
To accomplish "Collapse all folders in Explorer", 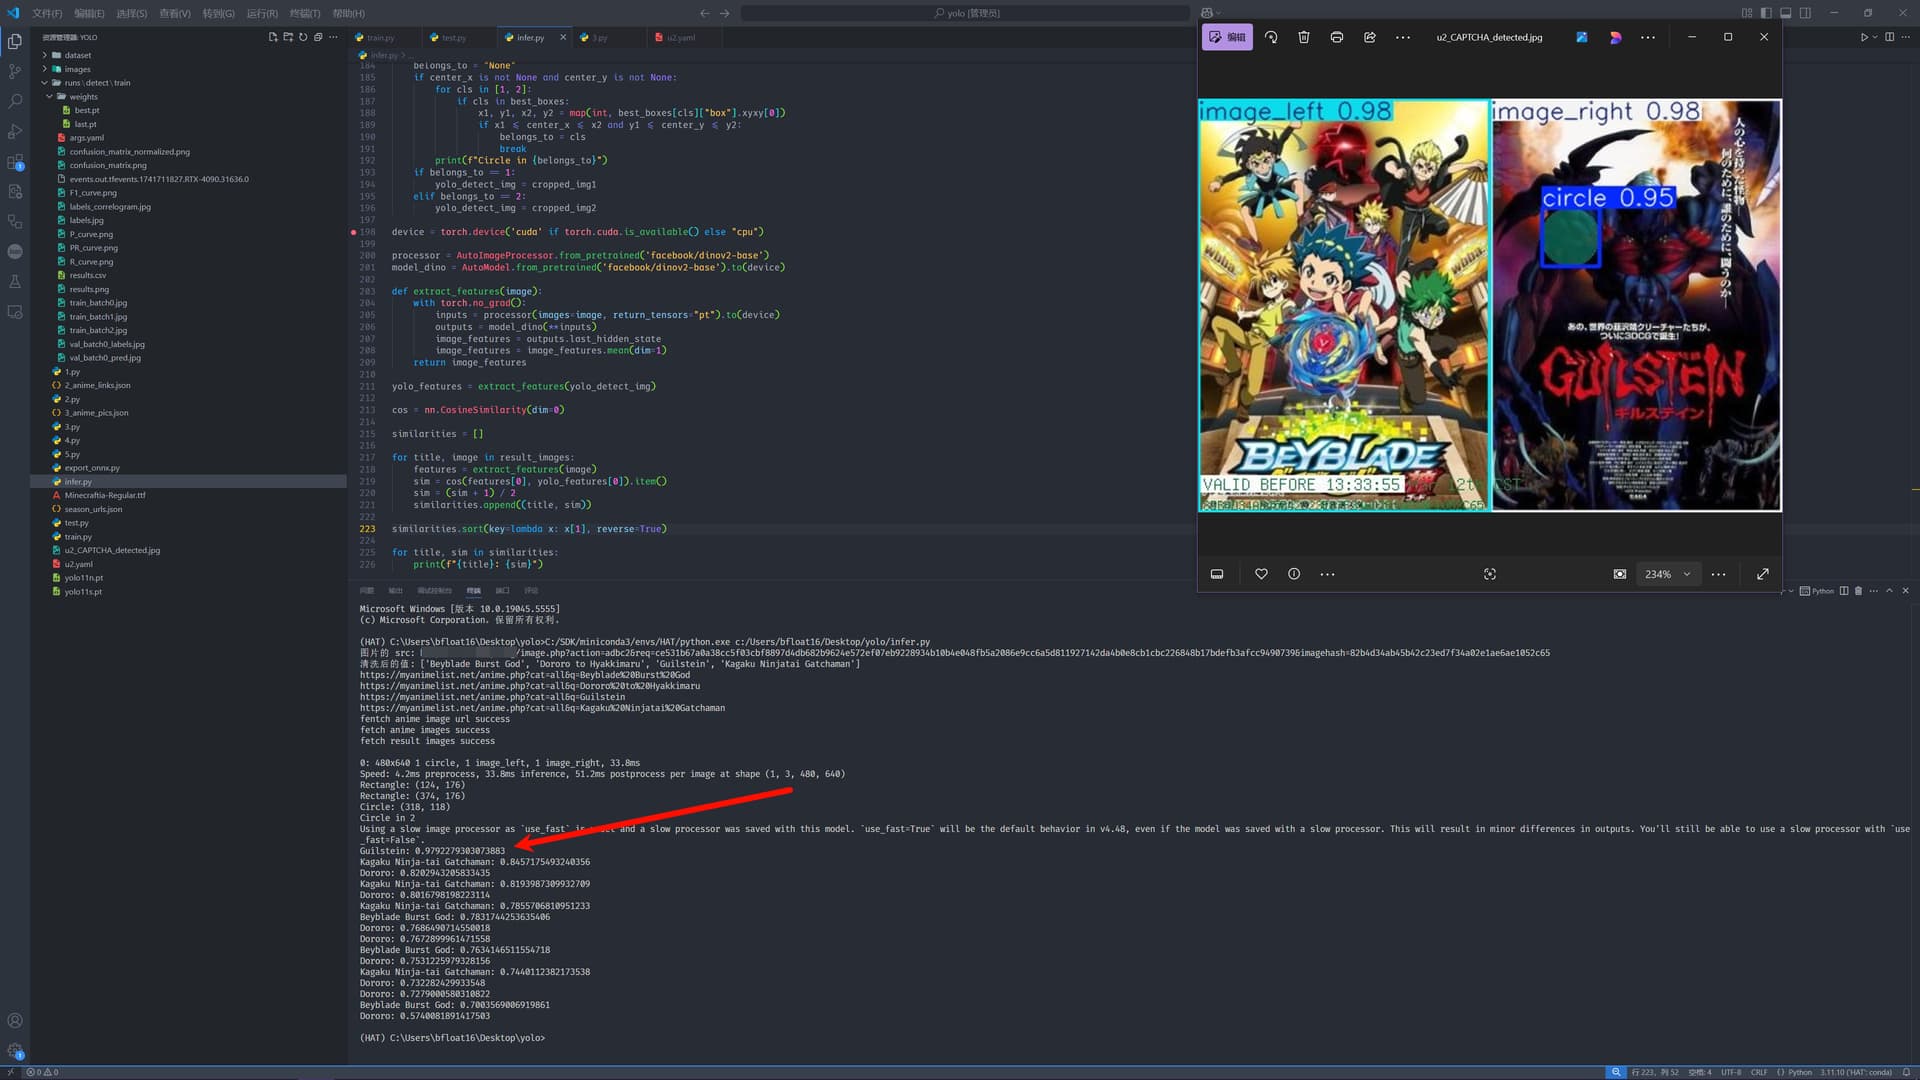I will coord(318,37).
